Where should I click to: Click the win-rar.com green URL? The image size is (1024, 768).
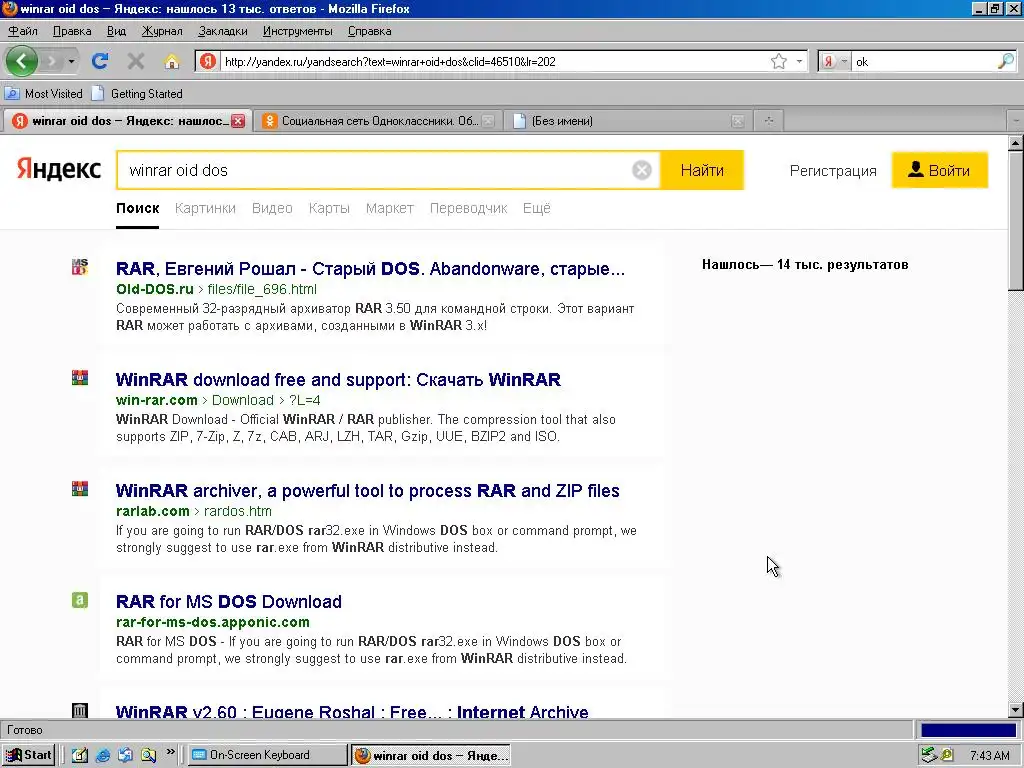[x=157, y=400]
